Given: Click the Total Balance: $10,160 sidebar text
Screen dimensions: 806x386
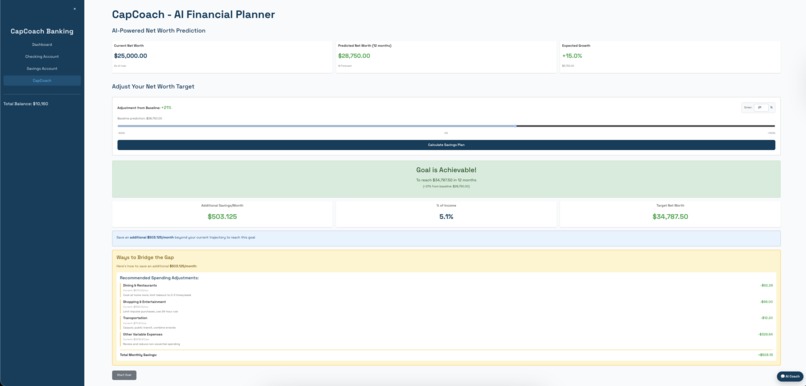Looking at the screenshot, I should click(26, 104).
